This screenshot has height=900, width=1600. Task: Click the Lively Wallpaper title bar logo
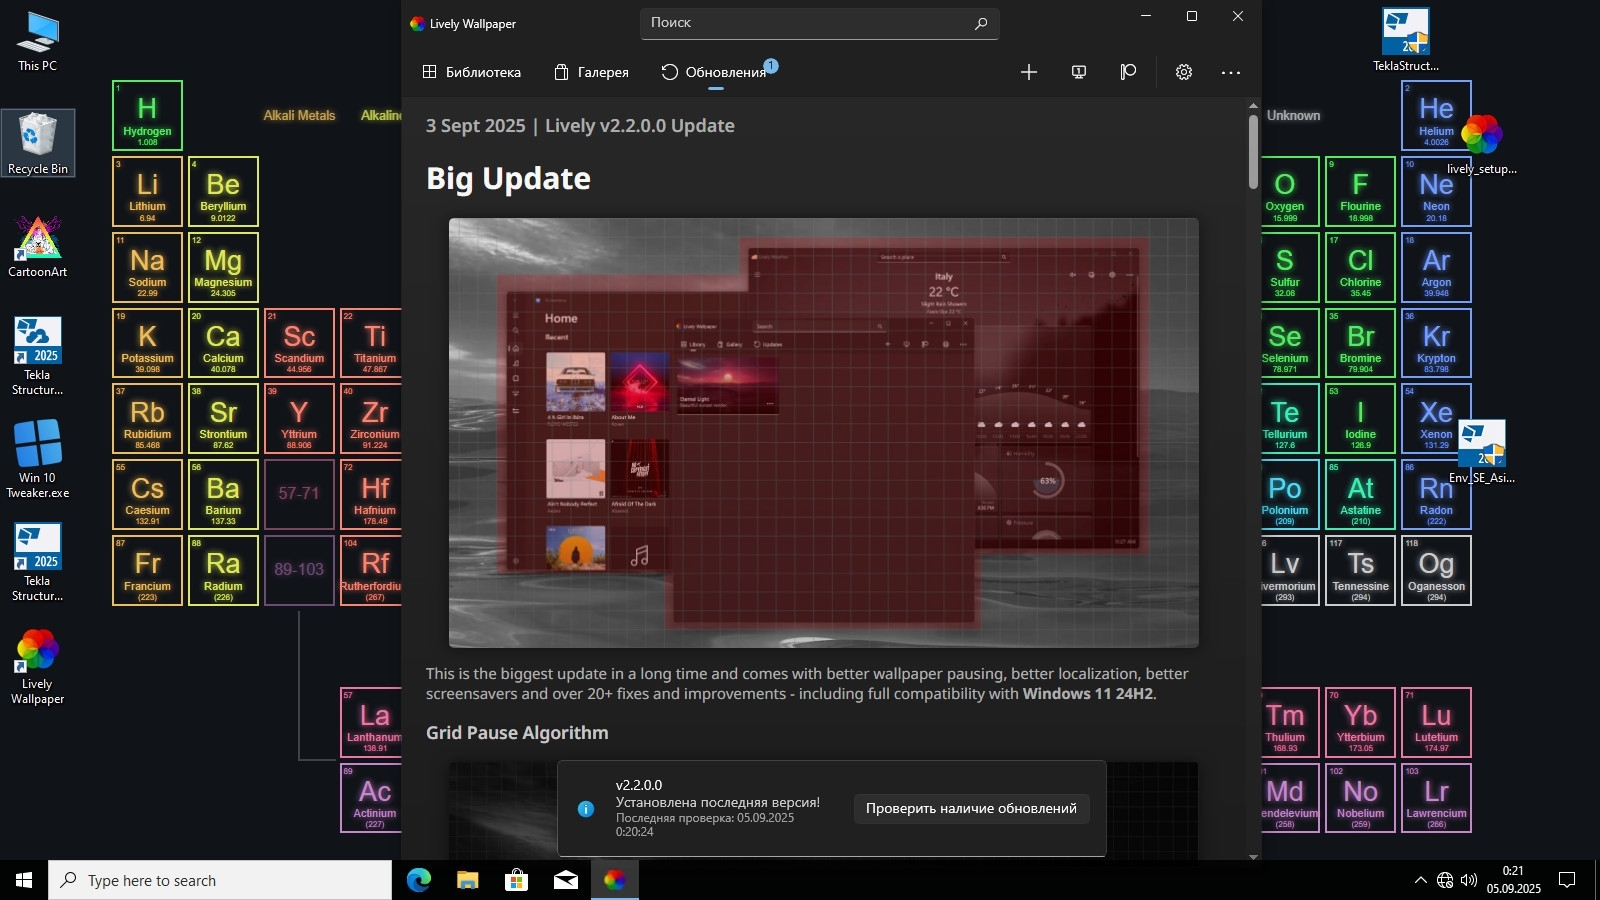(418, 24)
